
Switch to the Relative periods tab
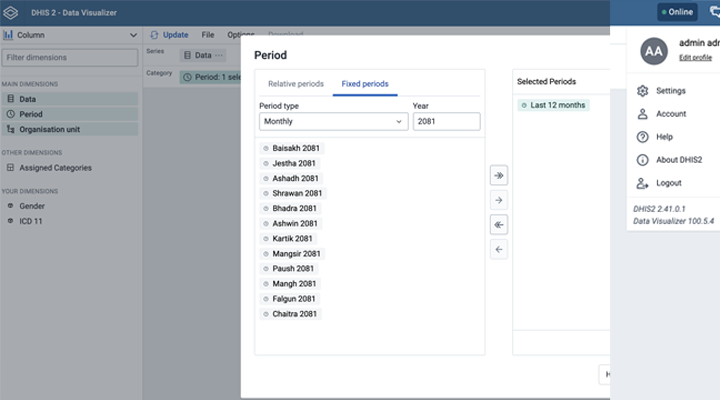[295, 84]
